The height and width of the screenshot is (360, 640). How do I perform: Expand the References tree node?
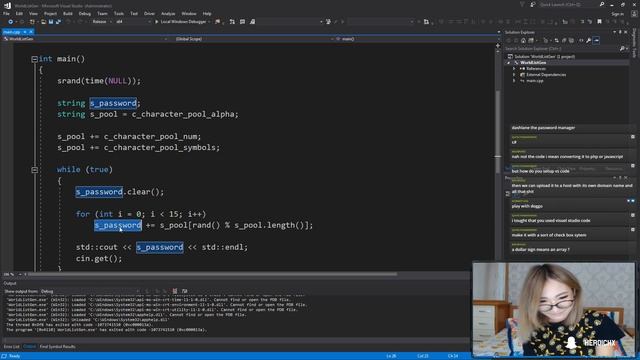(x=514, y=69)
